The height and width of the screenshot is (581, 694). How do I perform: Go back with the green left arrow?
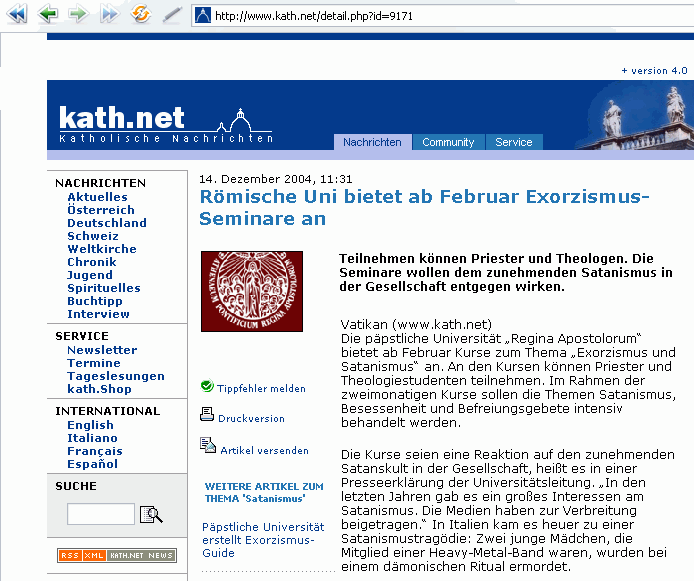pyautogui.click(x=48, y=14)
